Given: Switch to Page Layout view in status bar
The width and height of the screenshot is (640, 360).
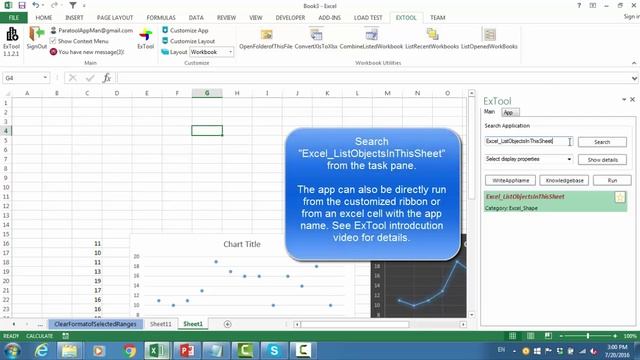Looking at the screenshot, I should pos(530,336).
